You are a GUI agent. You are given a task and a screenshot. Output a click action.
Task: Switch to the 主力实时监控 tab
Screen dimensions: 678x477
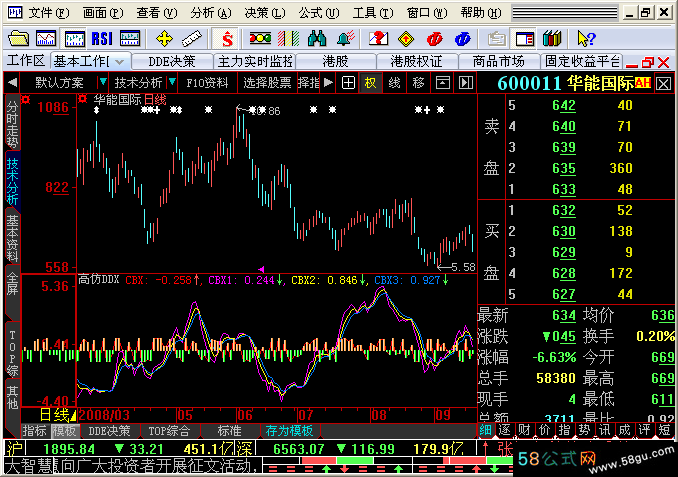tap(255, 61)
